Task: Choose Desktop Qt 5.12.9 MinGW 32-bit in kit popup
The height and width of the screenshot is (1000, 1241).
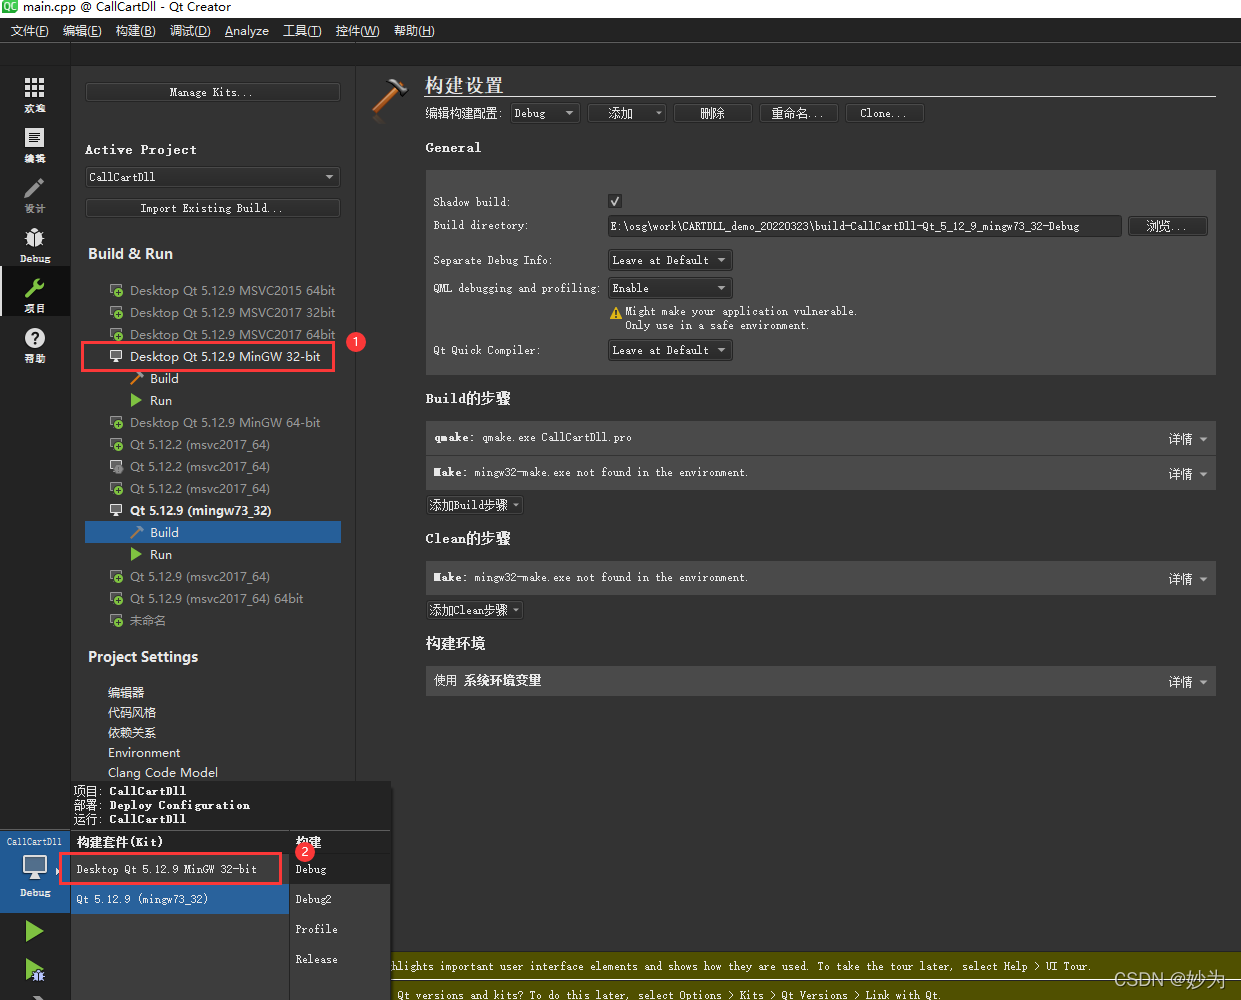Action: pos(180,869)
